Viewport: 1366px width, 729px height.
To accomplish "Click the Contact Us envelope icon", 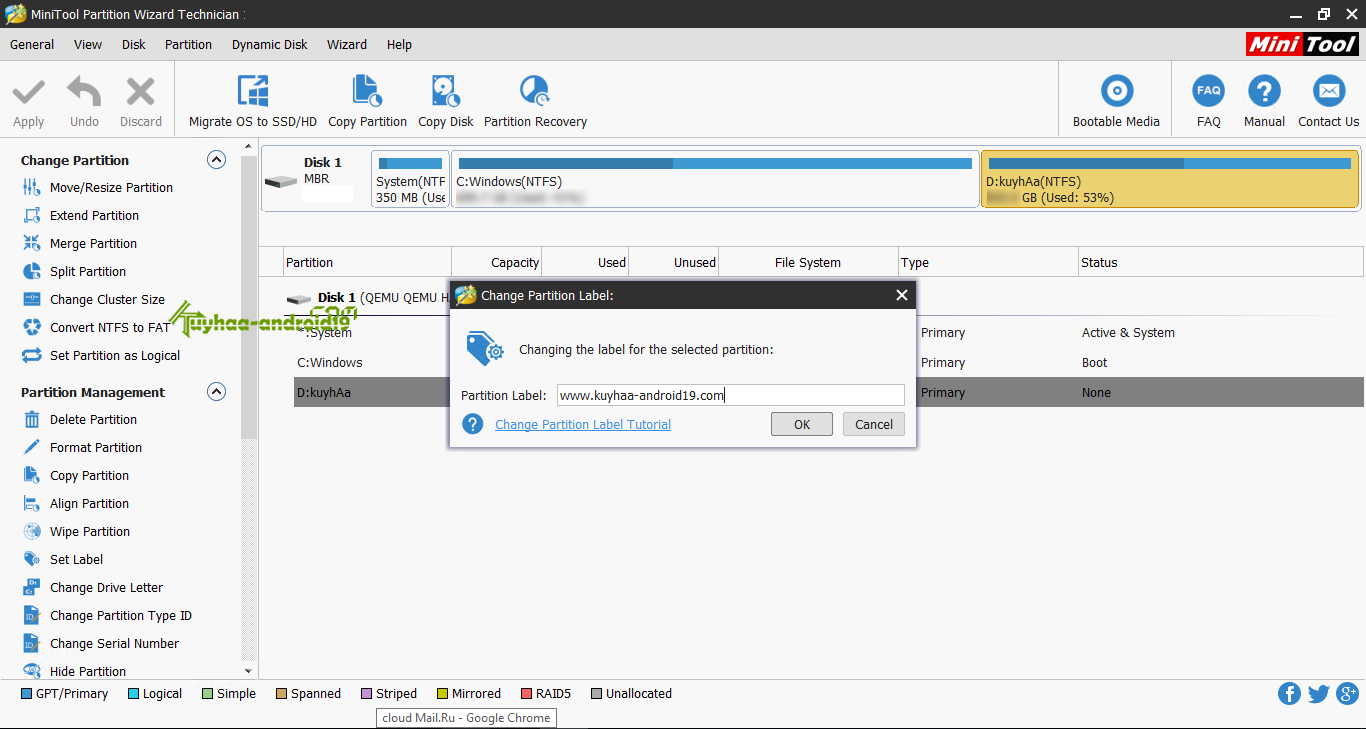I will click(x=1329, y=91).
